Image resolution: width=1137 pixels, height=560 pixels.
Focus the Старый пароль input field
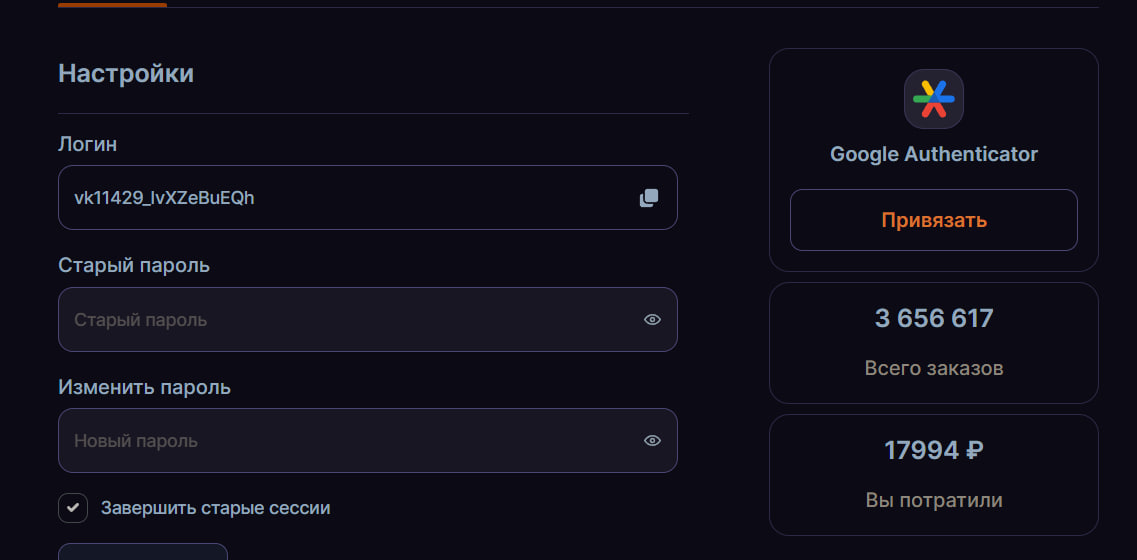coord(368,319)
